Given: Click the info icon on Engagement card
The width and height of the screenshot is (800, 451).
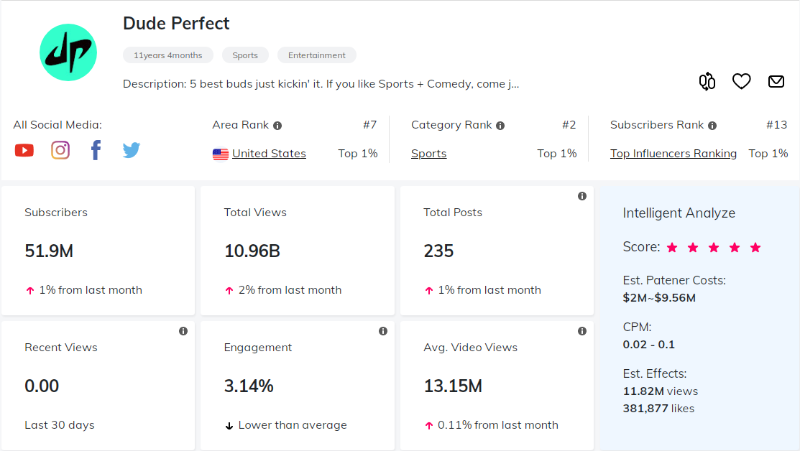Looking at the screenshot, I should [383, 331].
